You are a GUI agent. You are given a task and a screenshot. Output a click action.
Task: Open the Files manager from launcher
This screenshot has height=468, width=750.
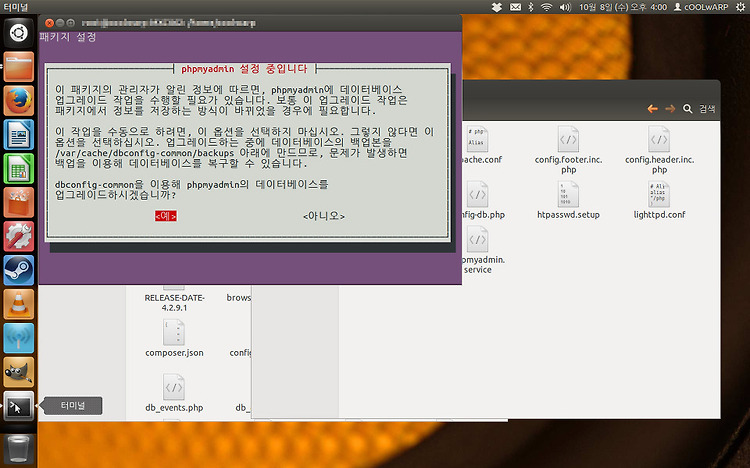tap(19, 67)
